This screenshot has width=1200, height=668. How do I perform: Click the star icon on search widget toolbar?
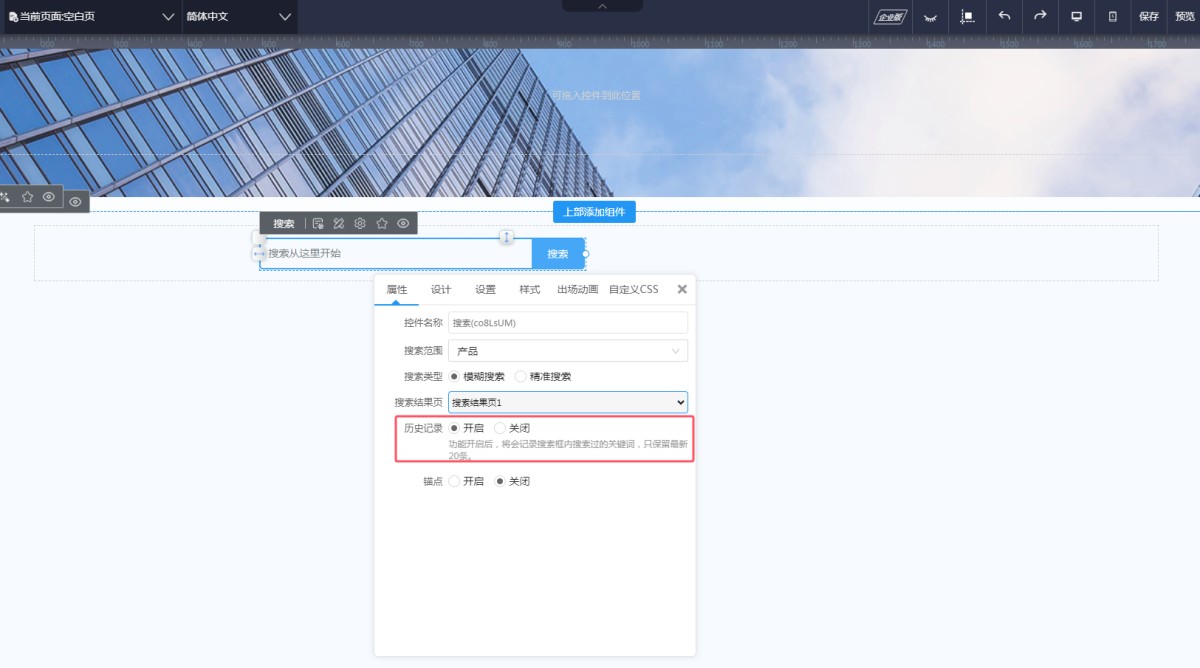click(382, 224)
